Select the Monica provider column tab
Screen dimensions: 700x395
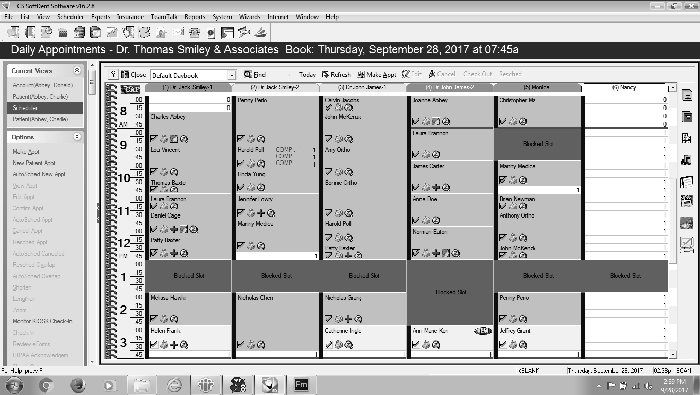click(x=538, y=87)
